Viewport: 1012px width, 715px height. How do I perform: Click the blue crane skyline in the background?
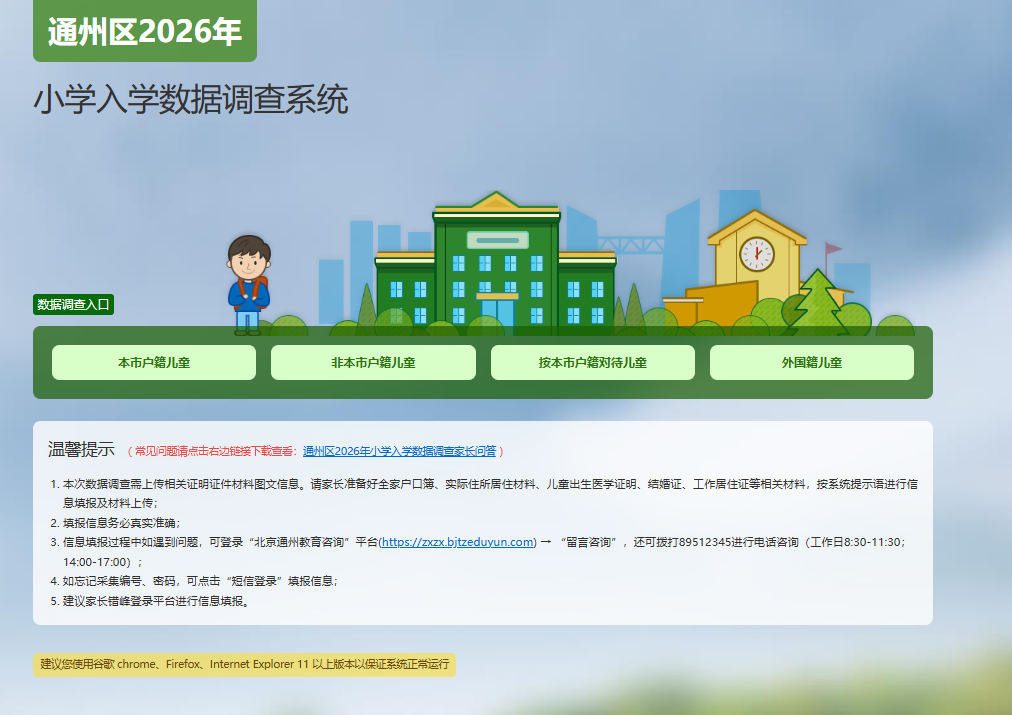coord(630,242)
